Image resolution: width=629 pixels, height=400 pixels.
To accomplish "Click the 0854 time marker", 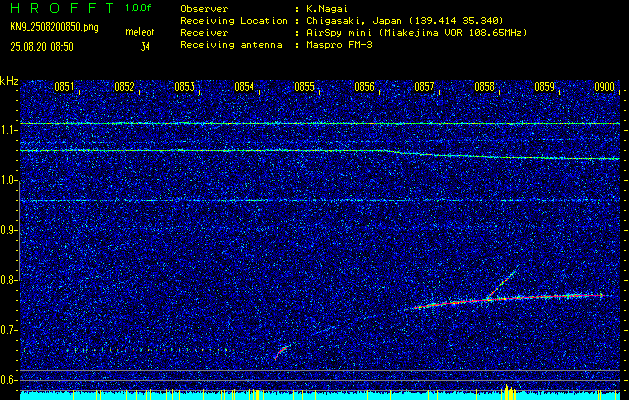I will click(x=244, y=87).
